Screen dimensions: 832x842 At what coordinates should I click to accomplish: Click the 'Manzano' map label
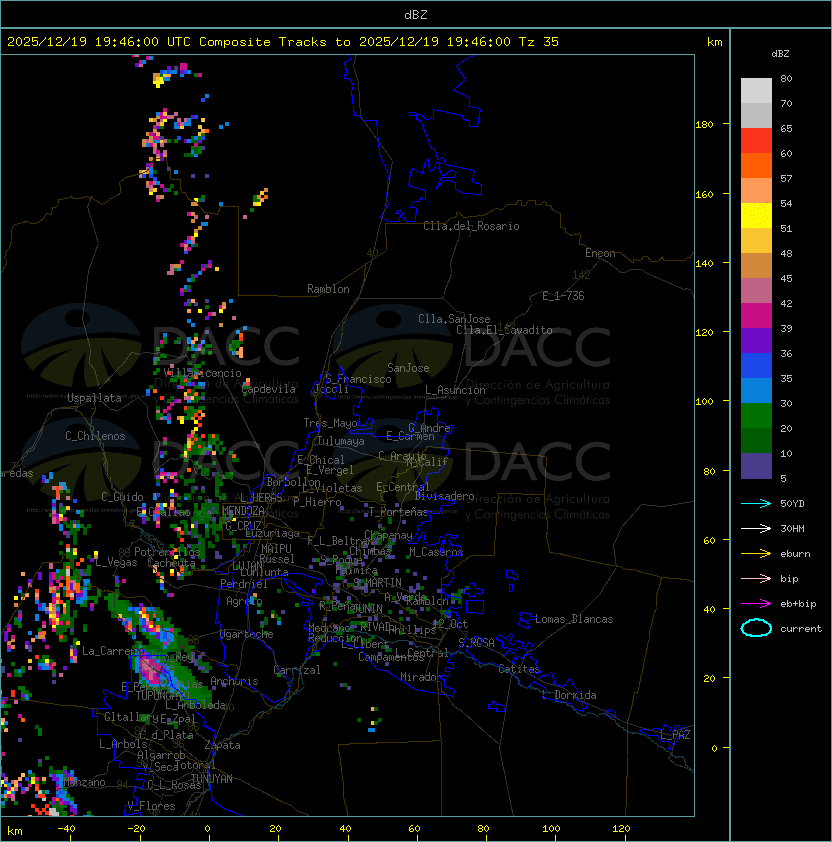(x=84, y=782)
